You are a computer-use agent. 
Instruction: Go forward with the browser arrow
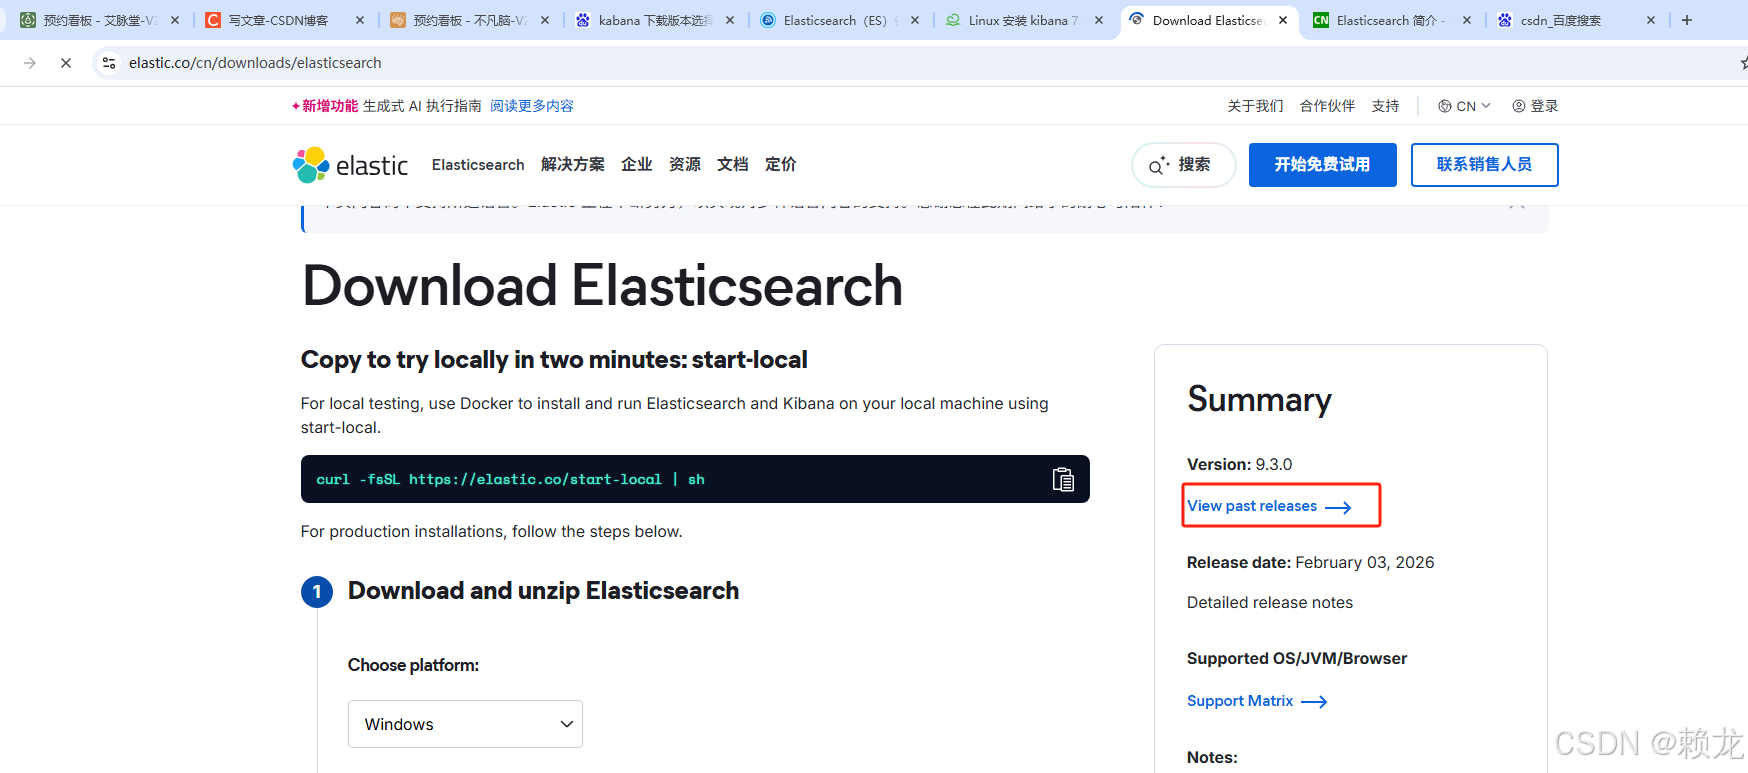tap(30, 63)
